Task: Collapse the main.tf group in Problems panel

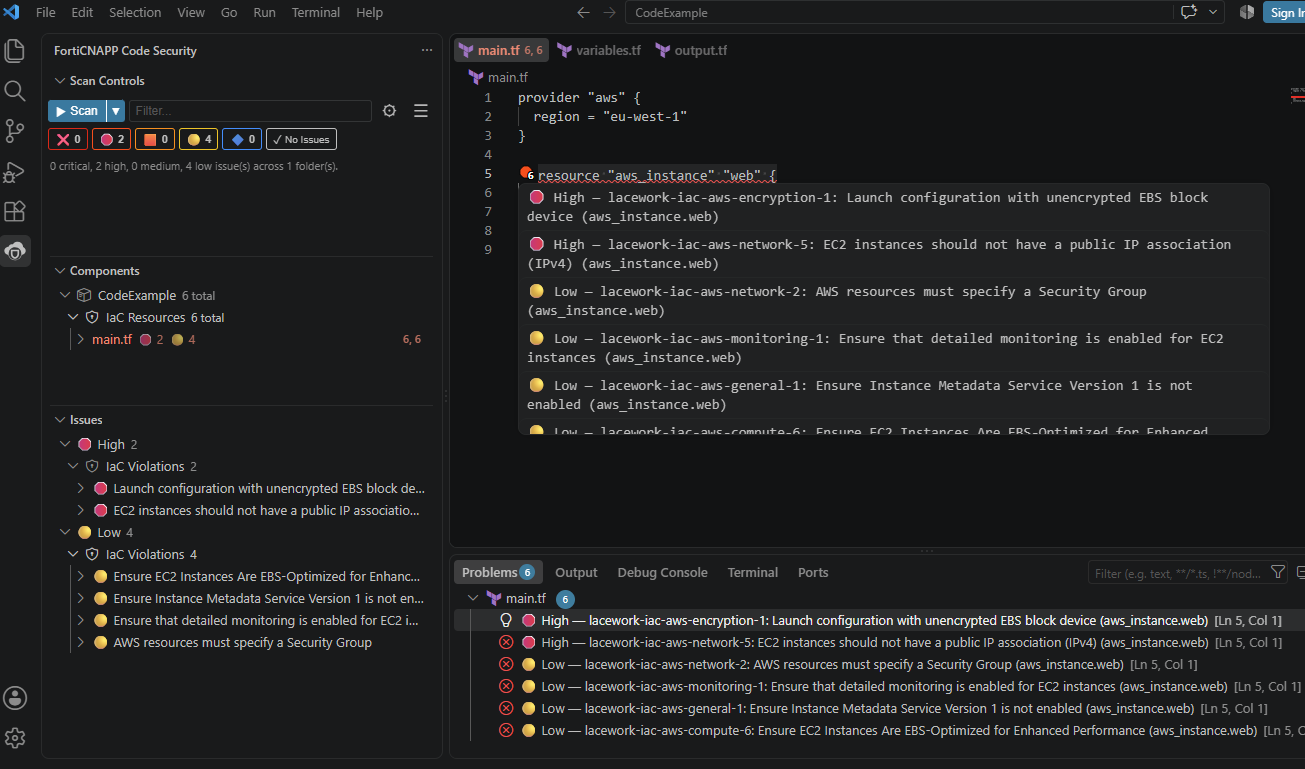Action: (x=473, y=599)
